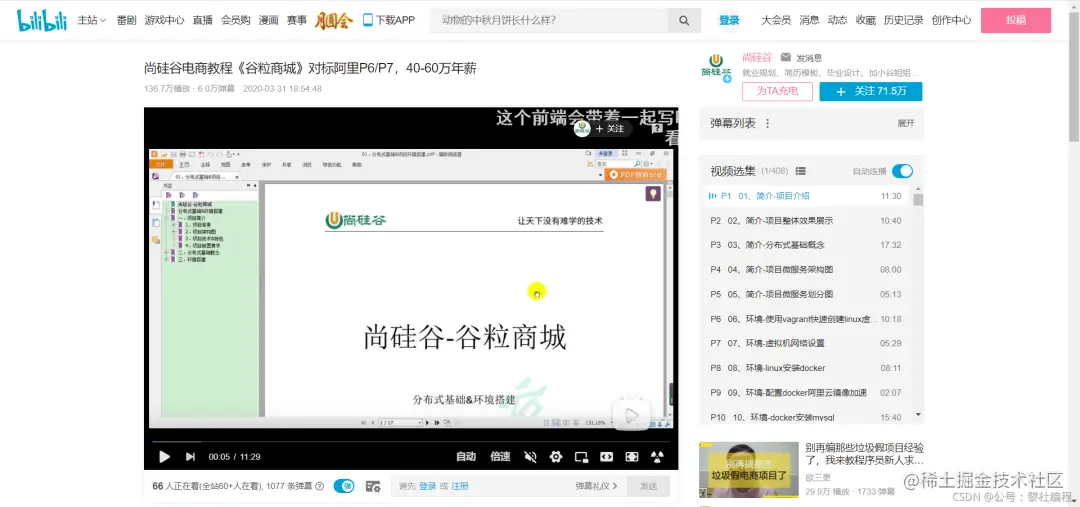Select episode P8 08、环境-linux安装docker

tap(805, 368)
